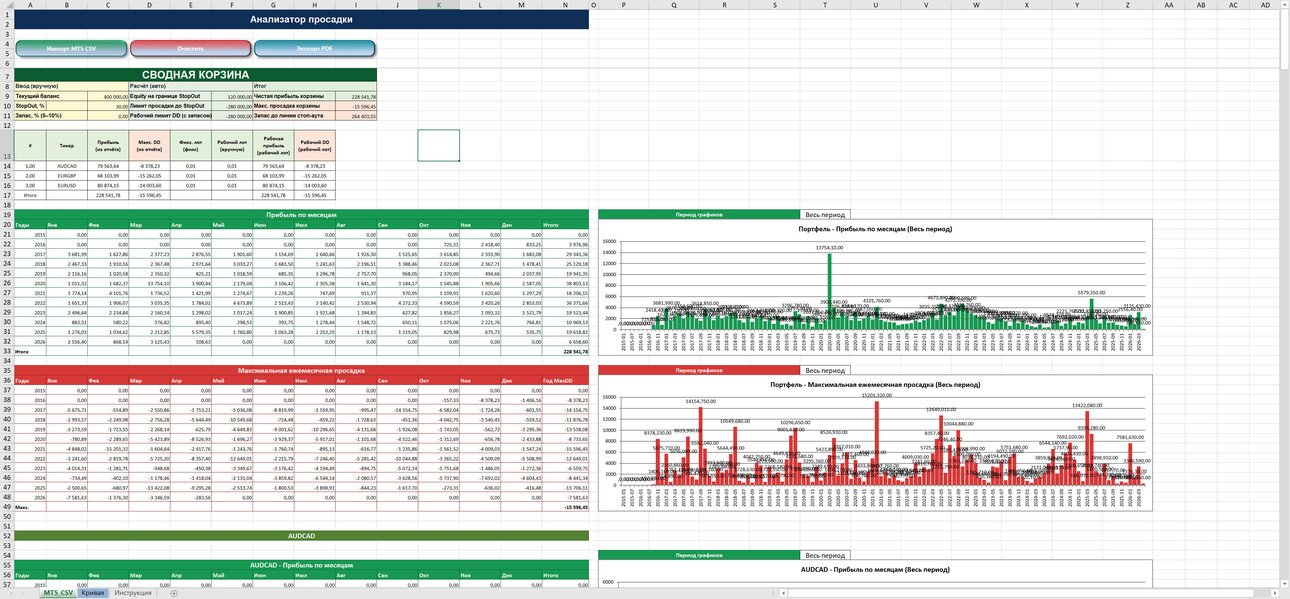The height and width of the screenshot is (599, 1290).
Task: Click the Чистая прибыль корзины label
Action: coord(294,96)
